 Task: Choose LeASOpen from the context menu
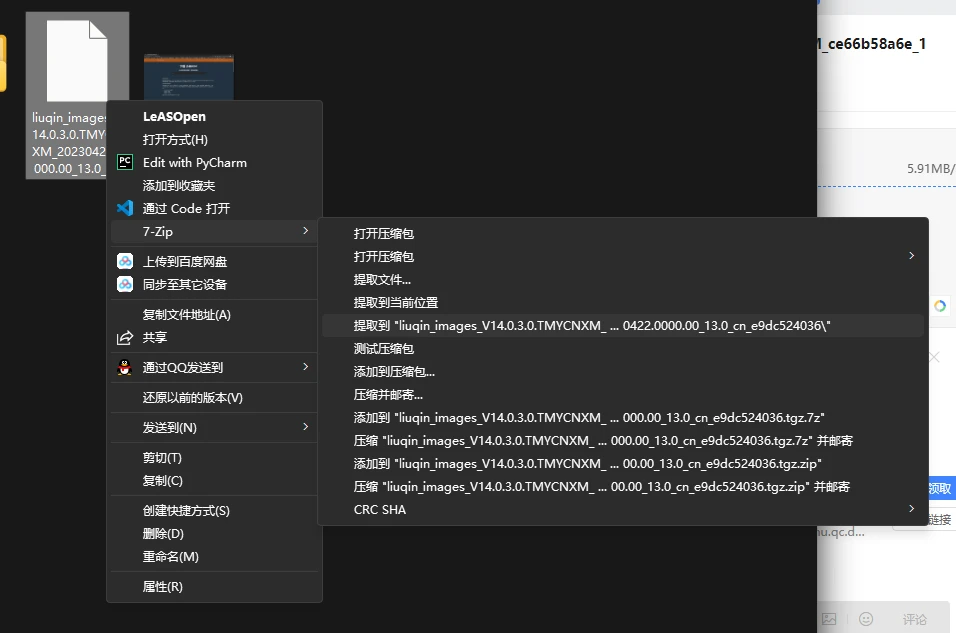point(214,116)
